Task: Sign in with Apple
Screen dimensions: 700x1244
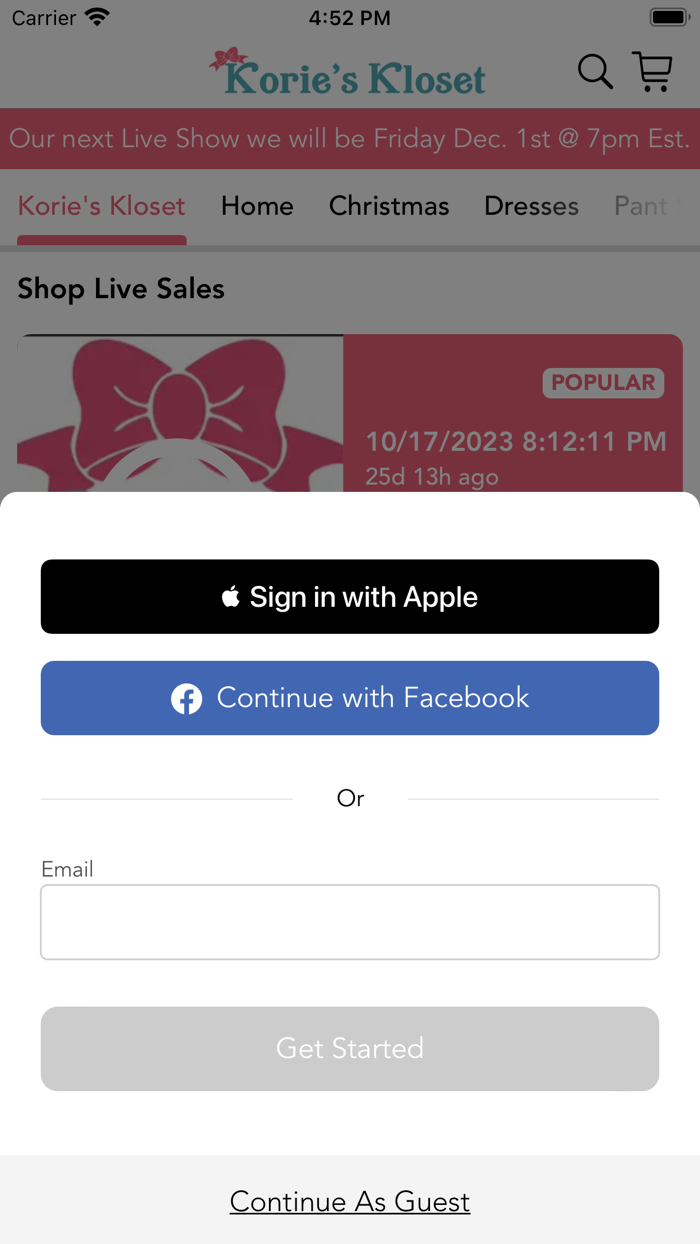Action: tap(350, 597)
